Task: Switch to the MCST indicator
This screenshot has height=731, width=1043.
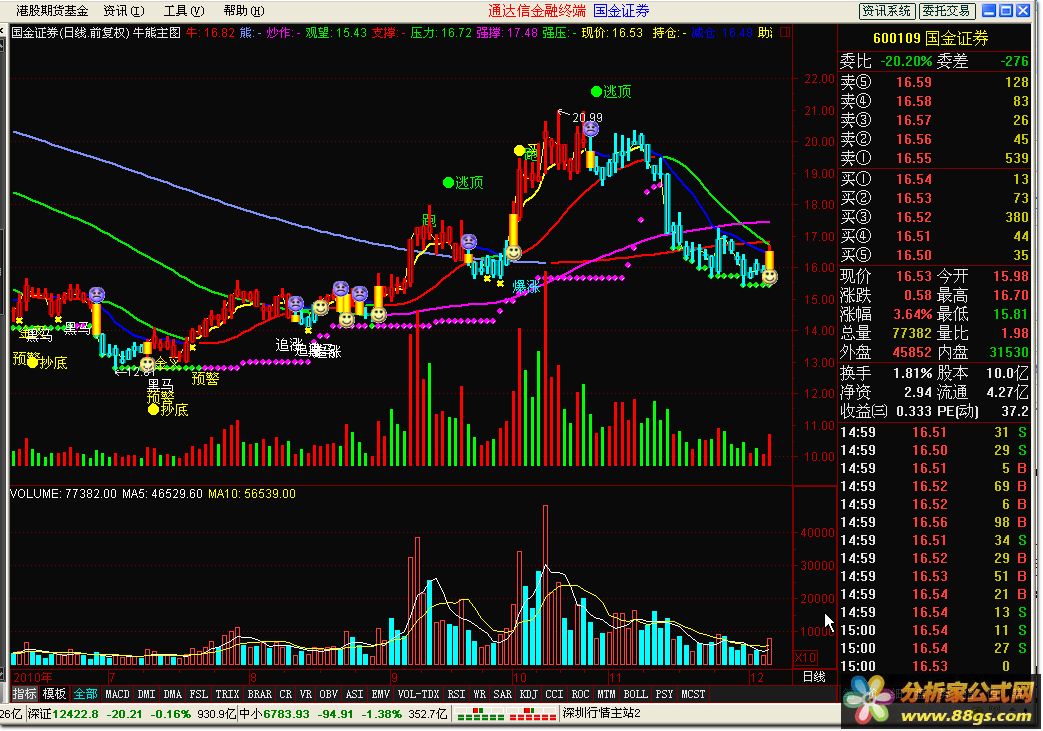Action: point(693,694)
